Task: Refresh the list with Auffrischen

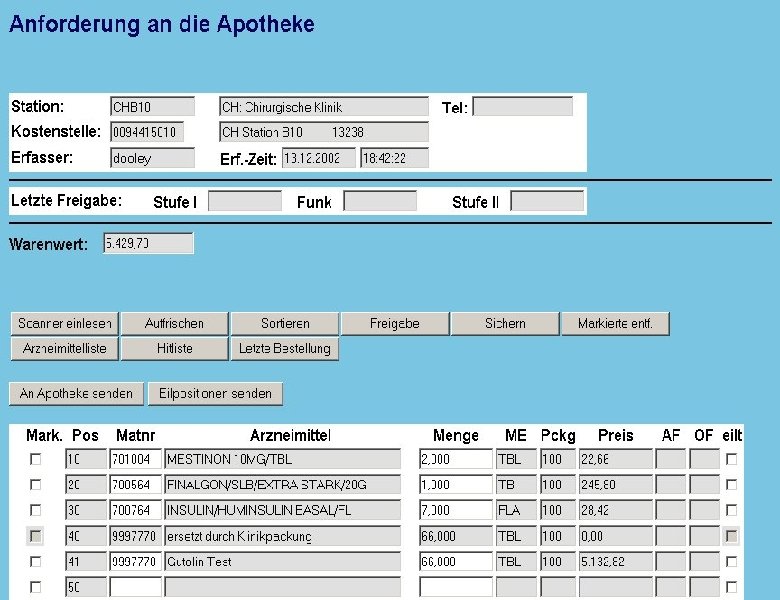Action: [x=175, y=324]
